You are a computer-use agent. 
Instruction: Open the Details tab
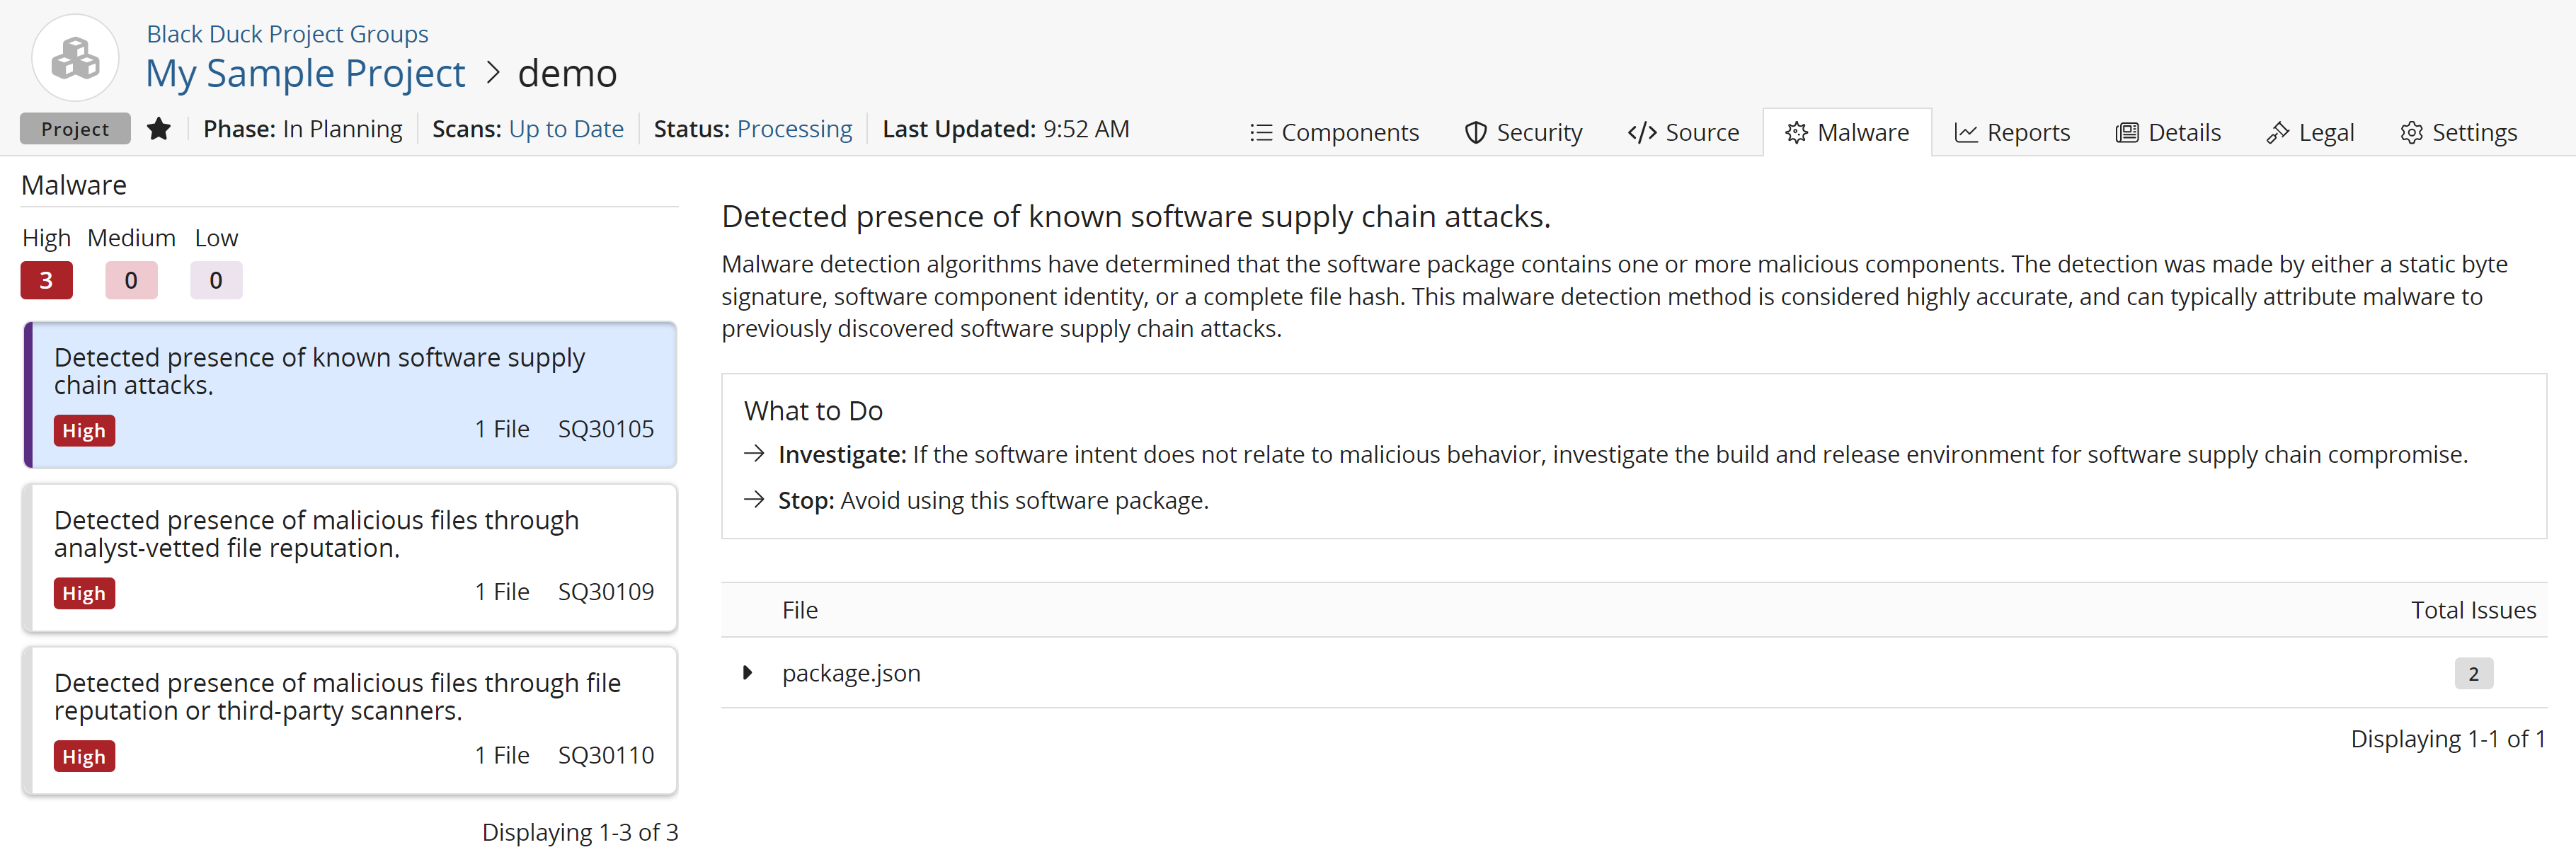pos(2168,132)
